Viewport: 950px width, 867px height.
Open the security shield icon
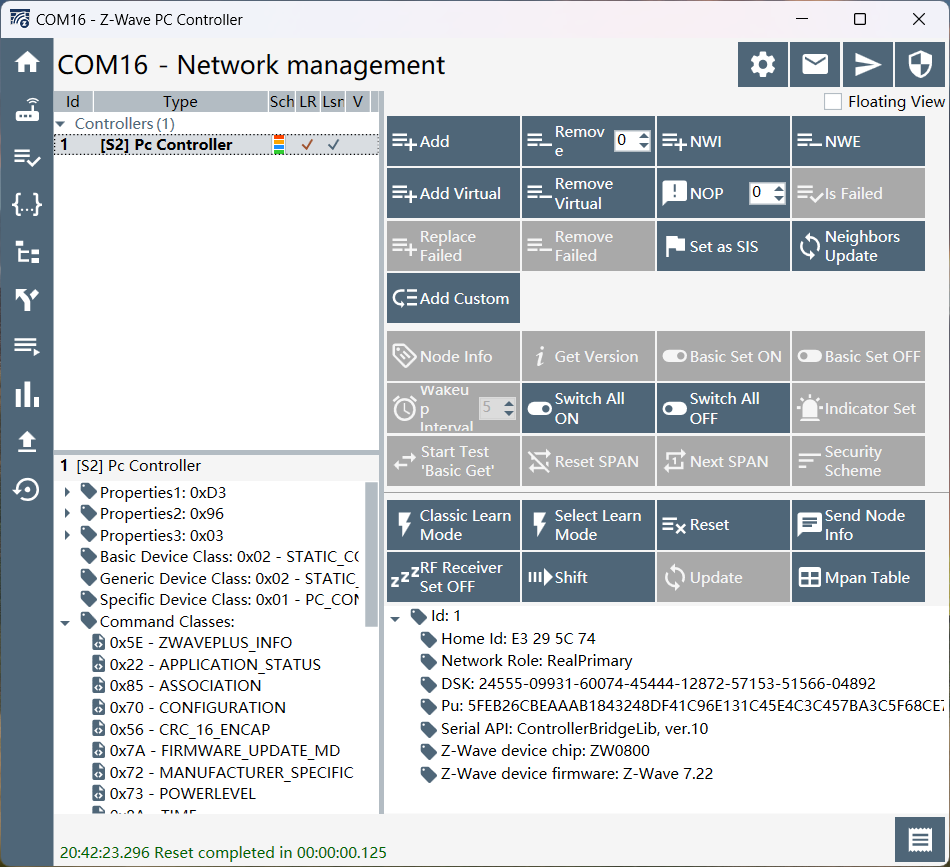click(x=920, y=65)
